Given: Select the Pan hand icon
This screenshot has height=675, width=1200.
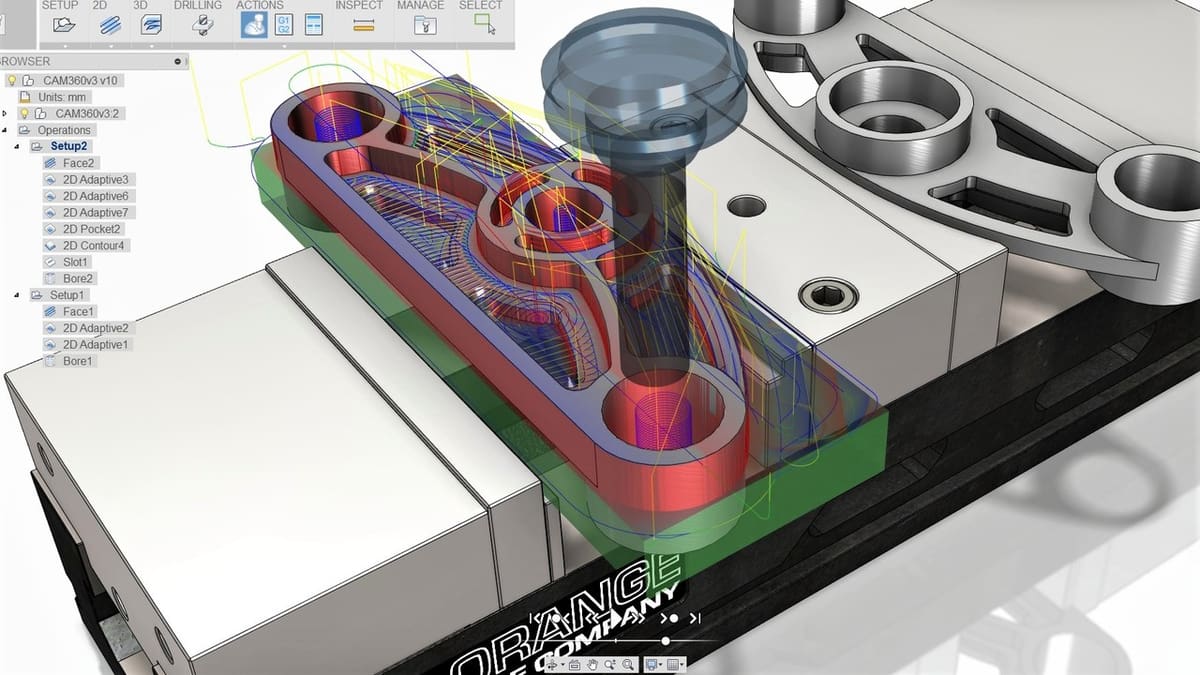Looking at the screenshot, I should click(592, 665).
